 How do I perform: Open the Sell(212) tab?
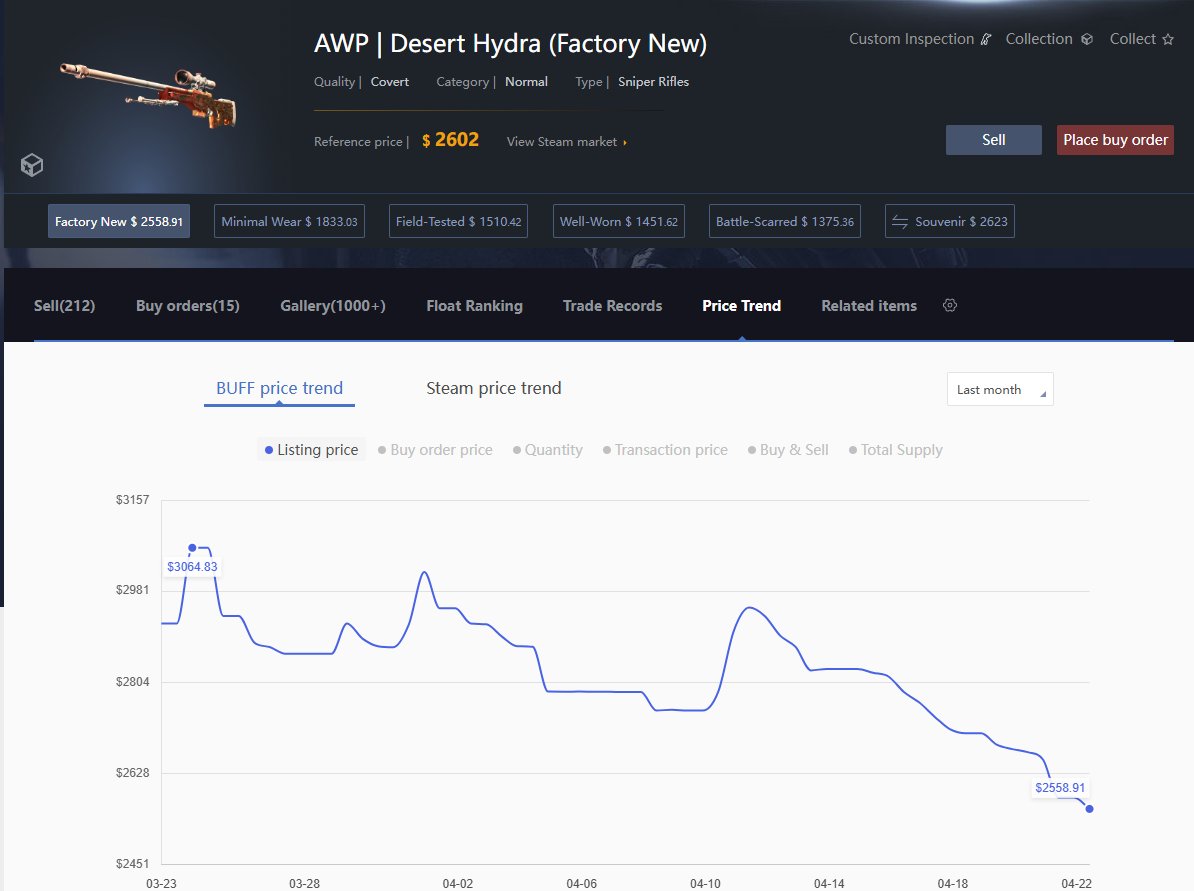tap(65, 305)
